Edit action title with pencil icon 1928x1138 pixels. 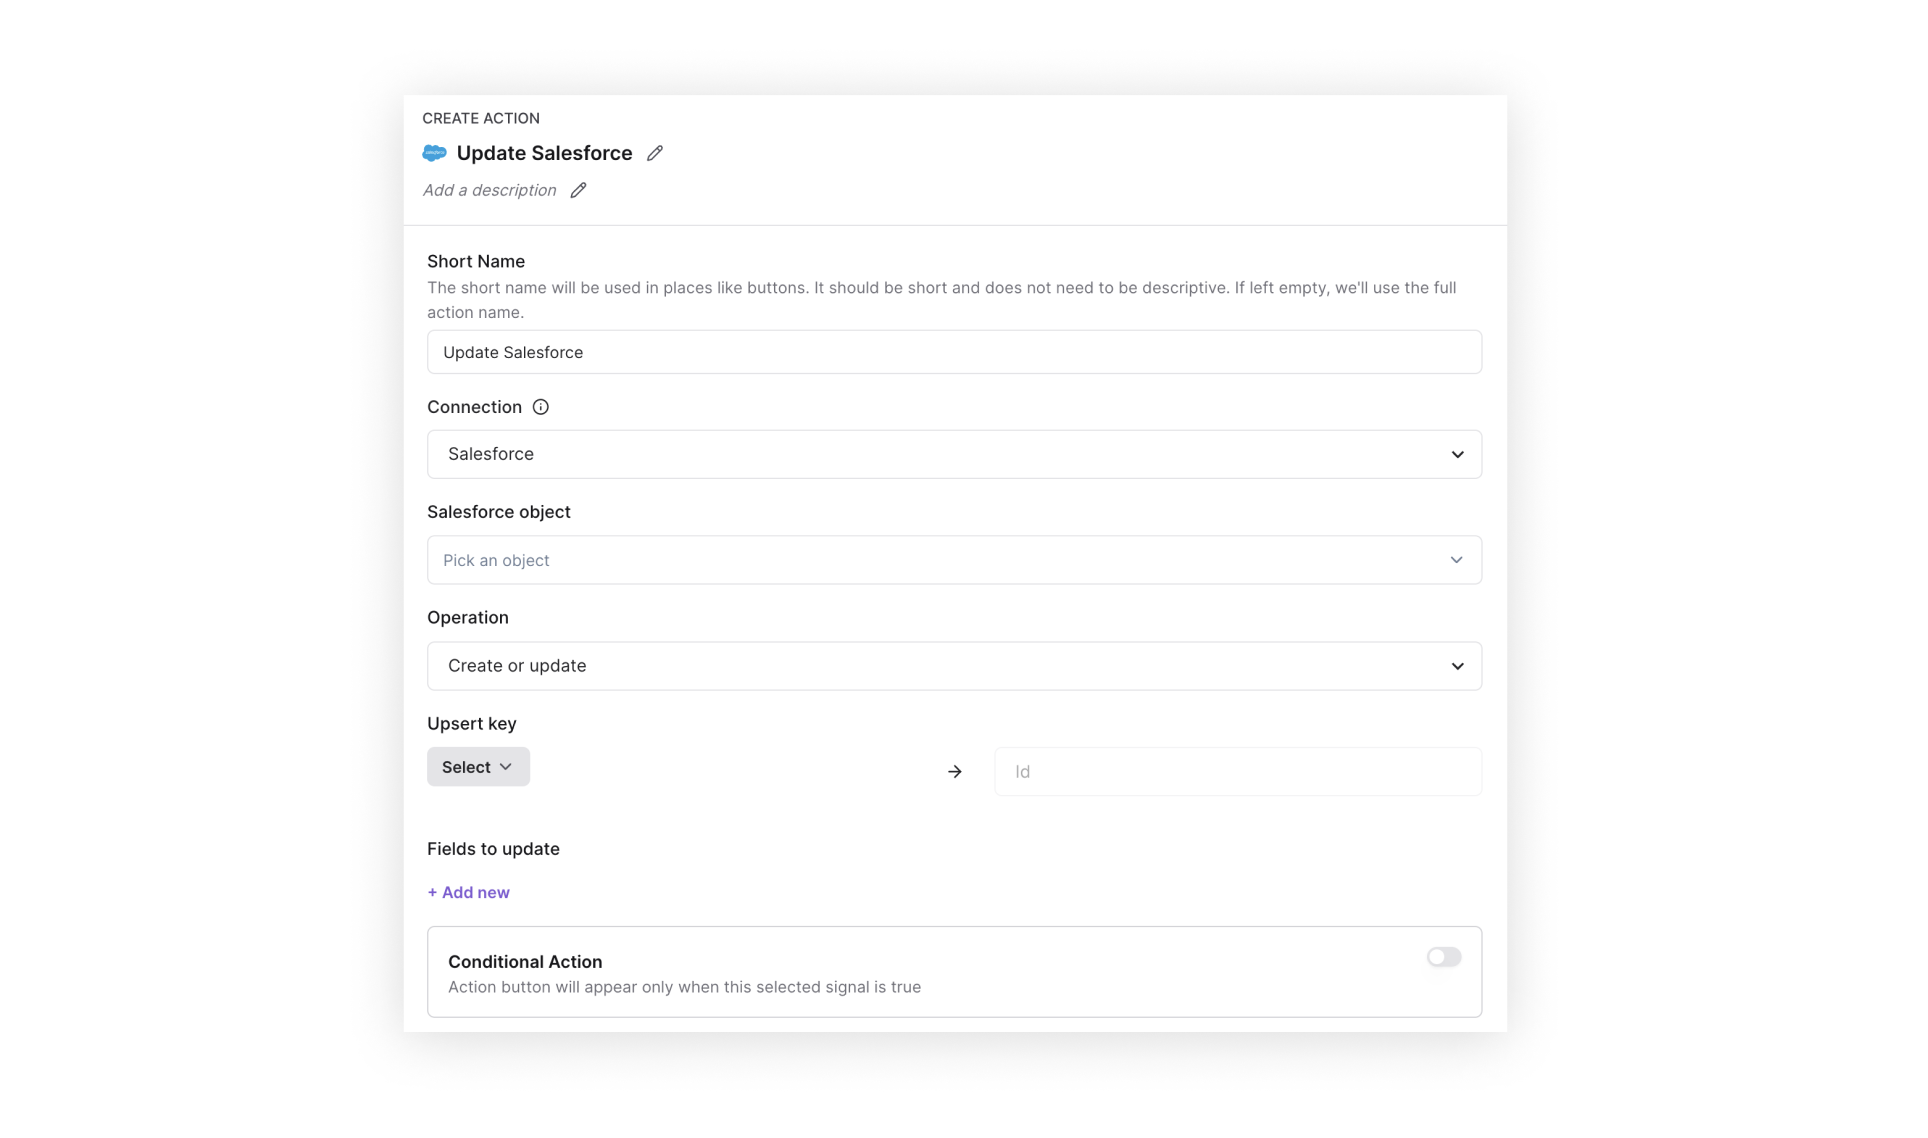point(654,153)
